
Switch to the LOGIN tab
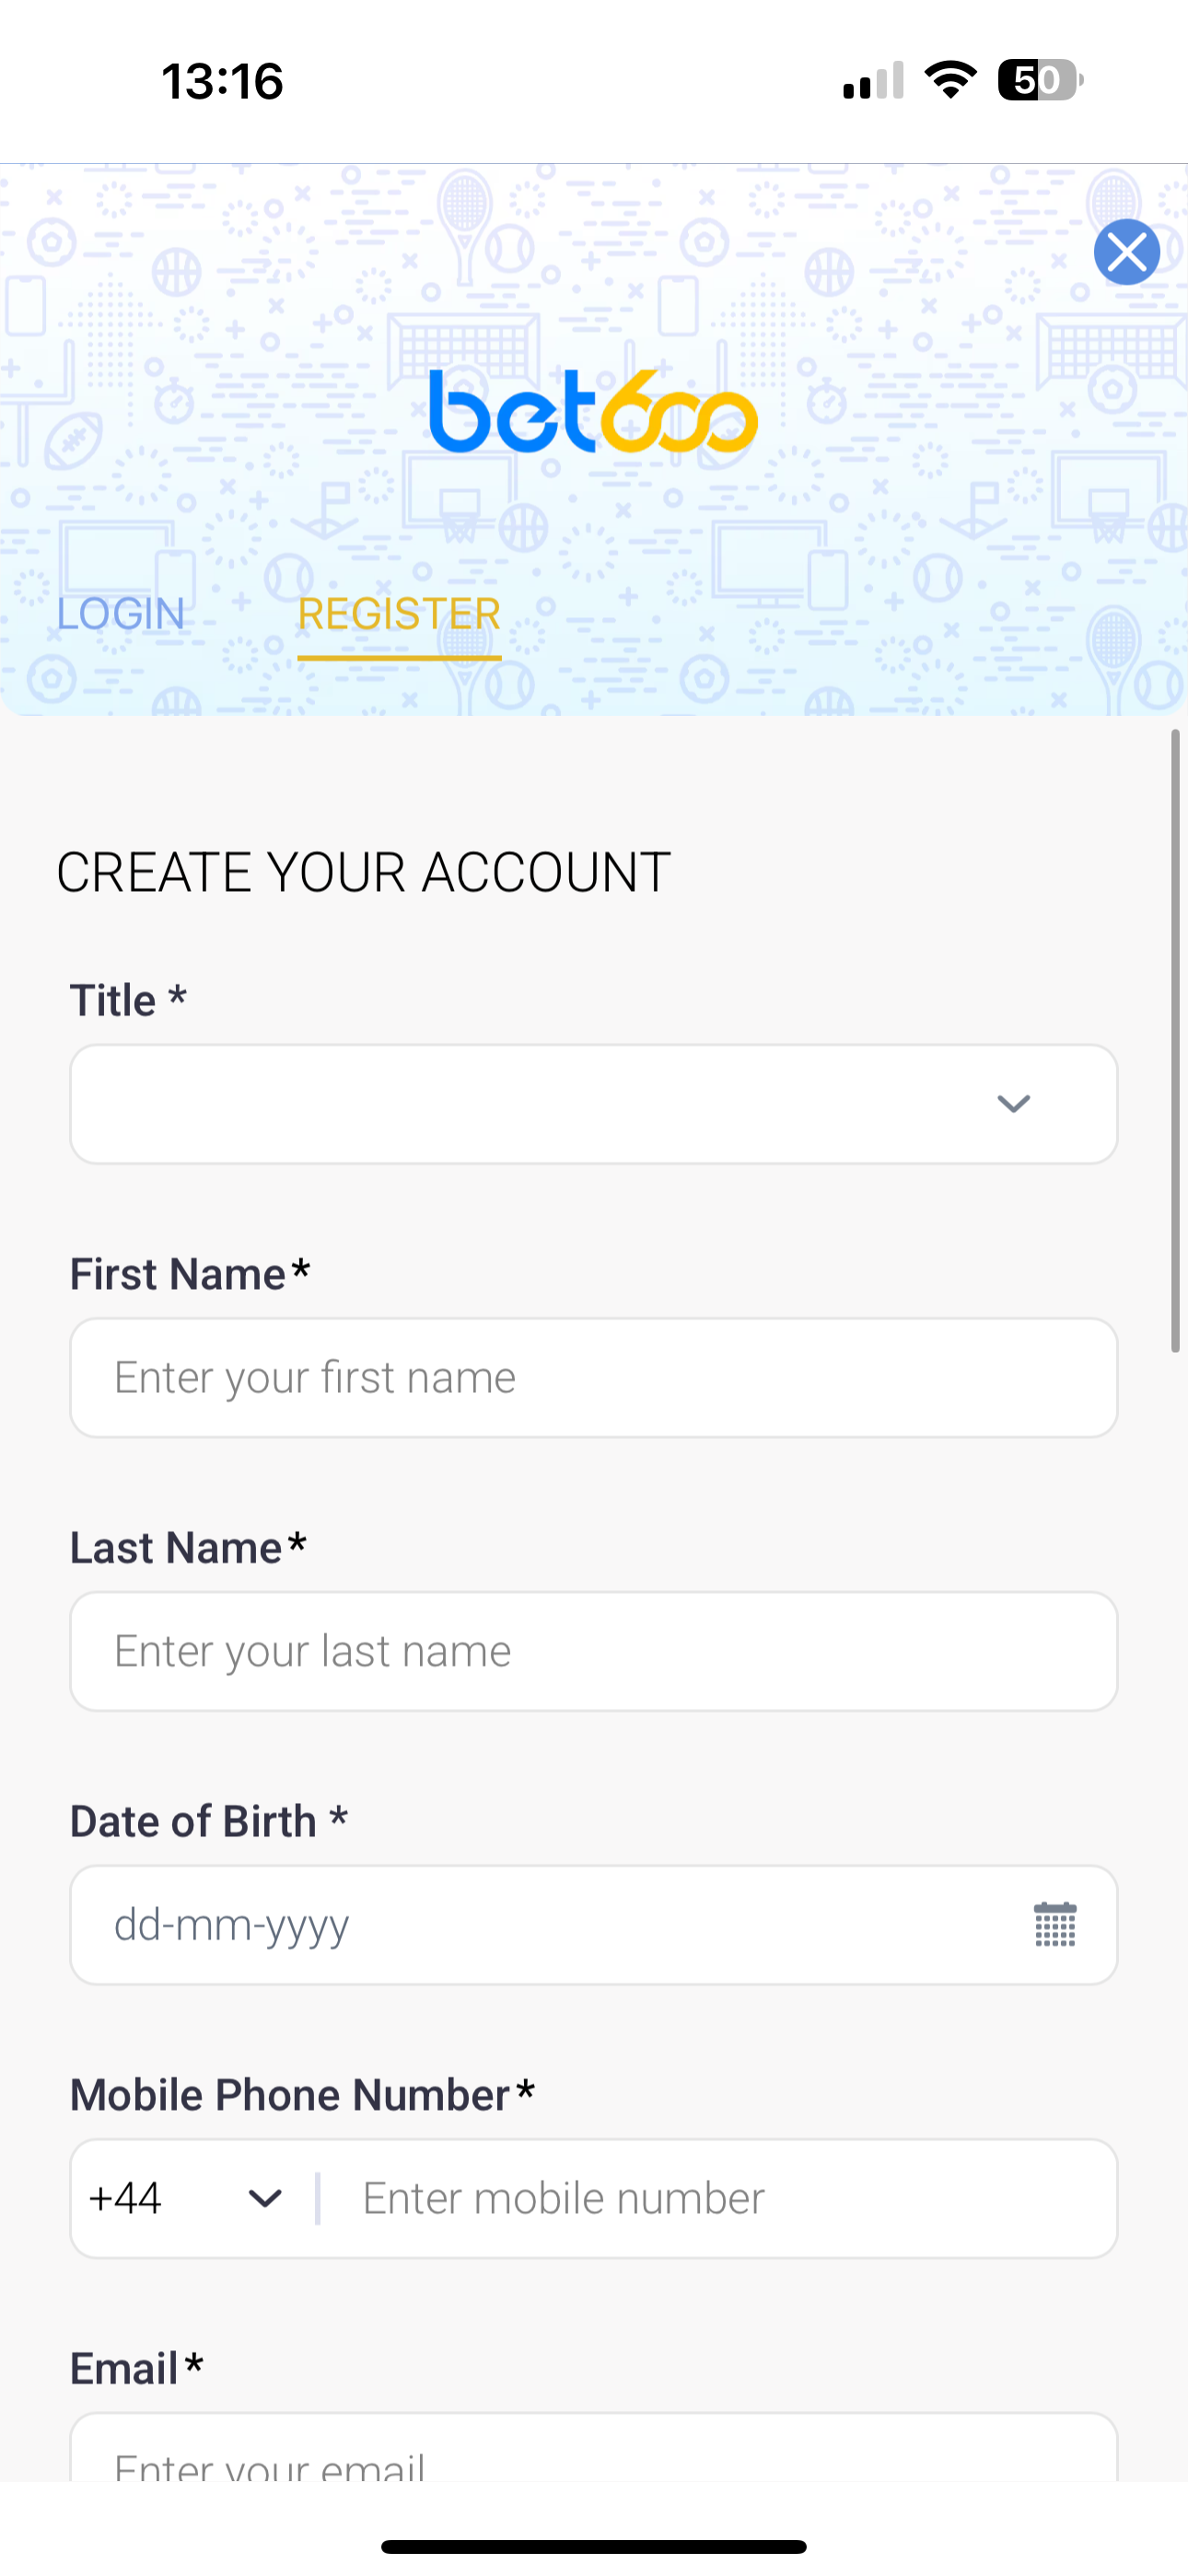click(x=120, y=613)
